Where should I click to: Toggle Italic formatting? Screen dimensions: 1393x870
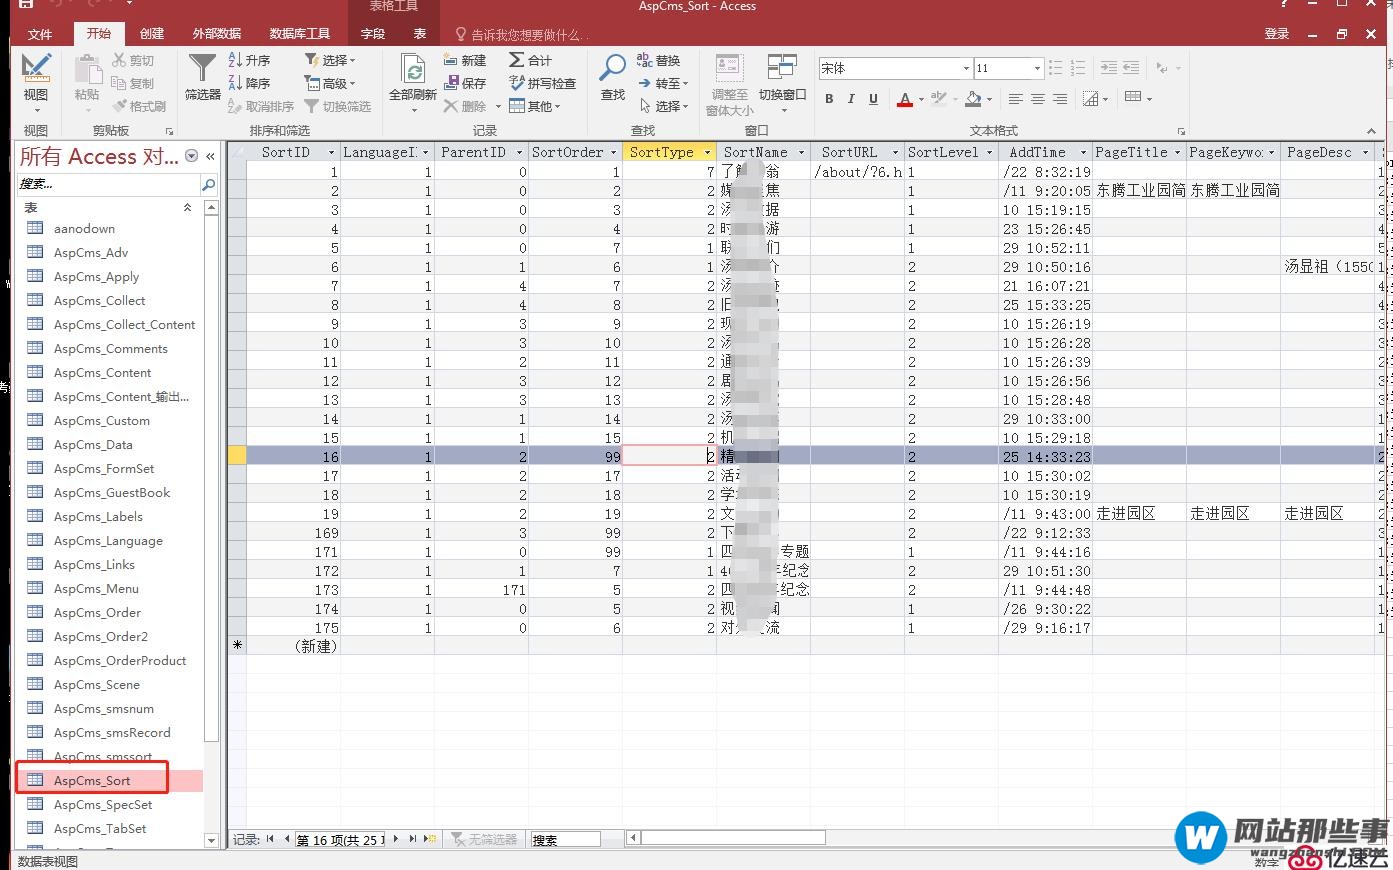(x=851, y=98)
